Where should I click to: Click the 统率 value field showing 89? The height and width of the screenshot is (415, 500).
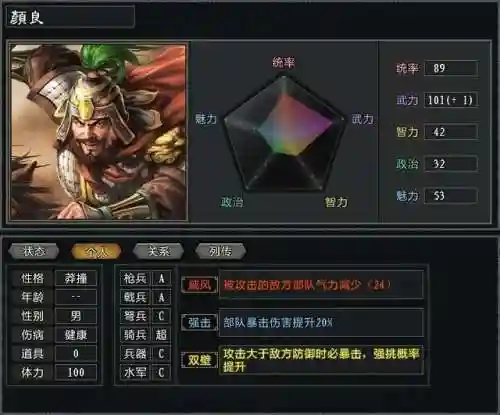tap(451, 68)
